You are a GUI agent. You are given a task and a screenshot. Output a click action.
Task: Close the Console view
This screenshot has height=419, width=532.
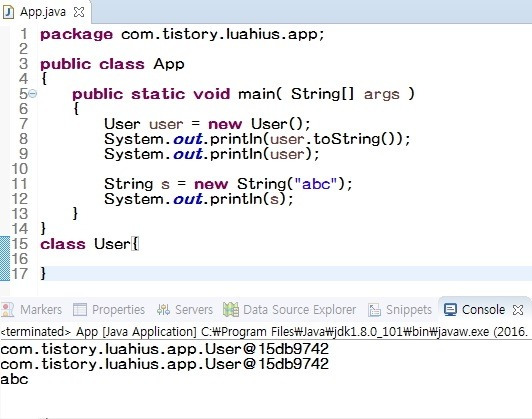(x=518, y=310)
